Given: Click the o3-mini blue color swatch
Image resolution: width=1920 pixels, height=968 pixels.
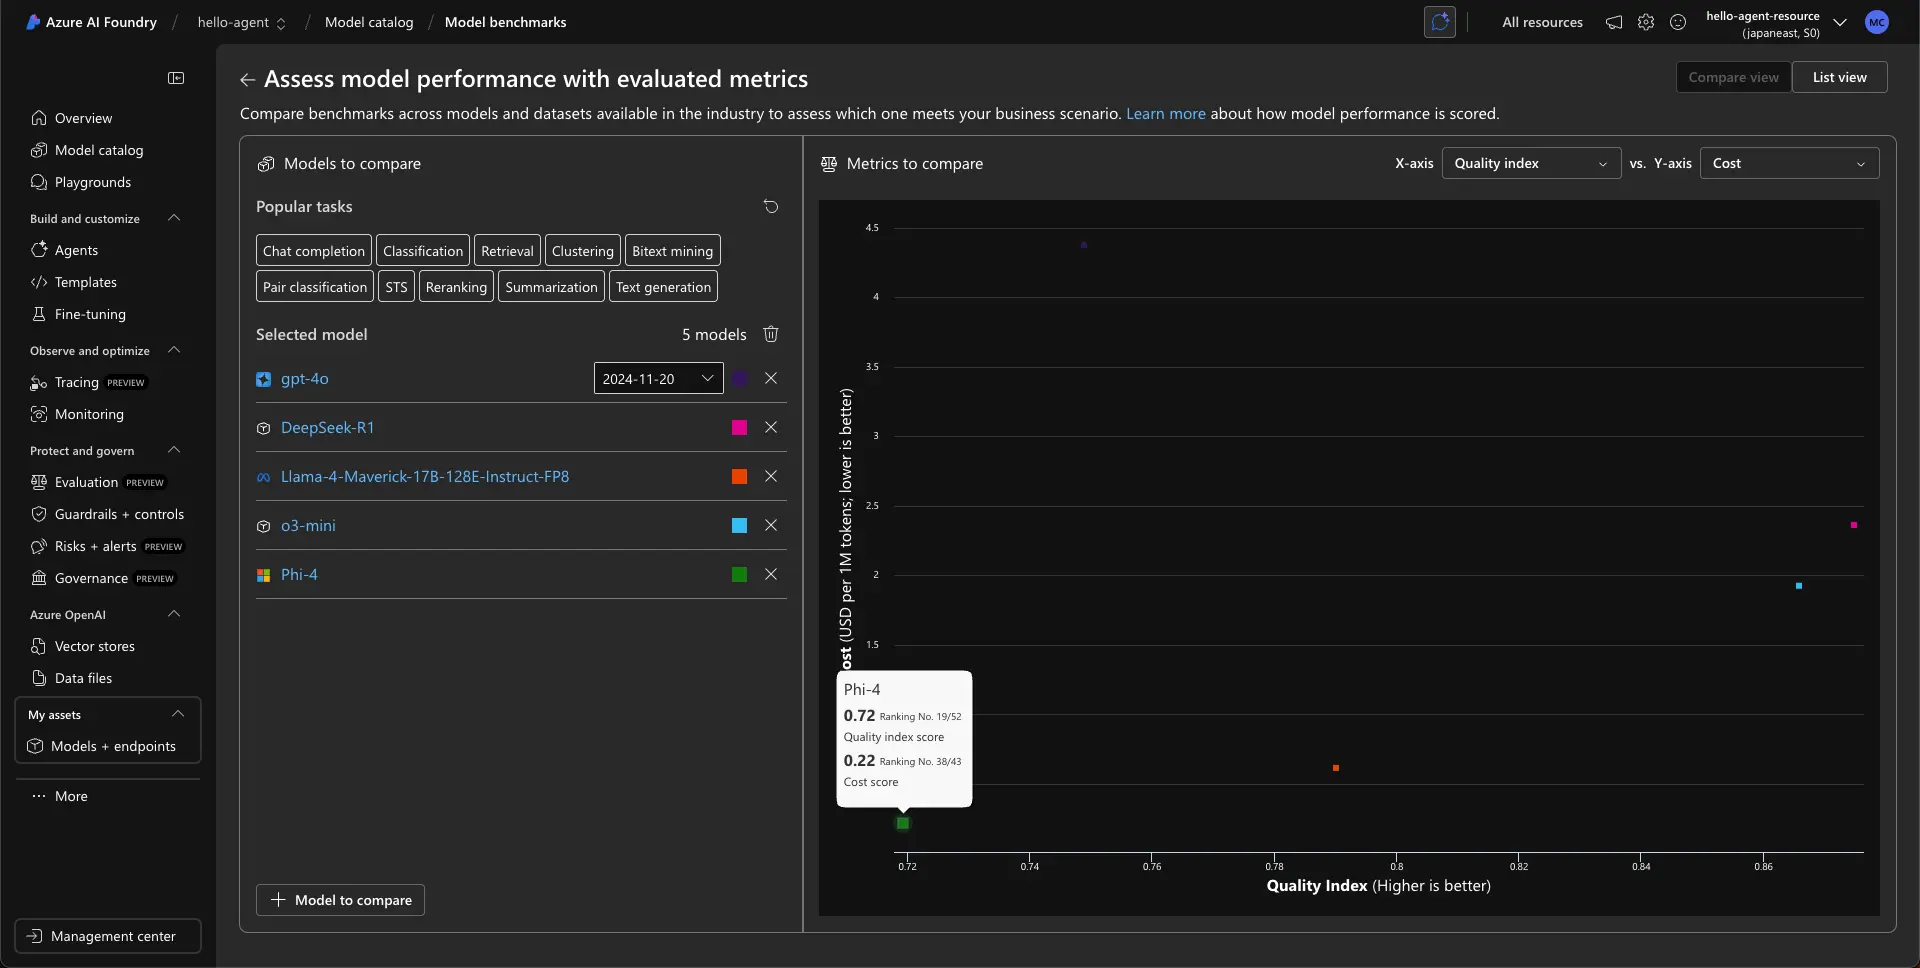Looking at the screenshot, I should [x=739, y=525].
